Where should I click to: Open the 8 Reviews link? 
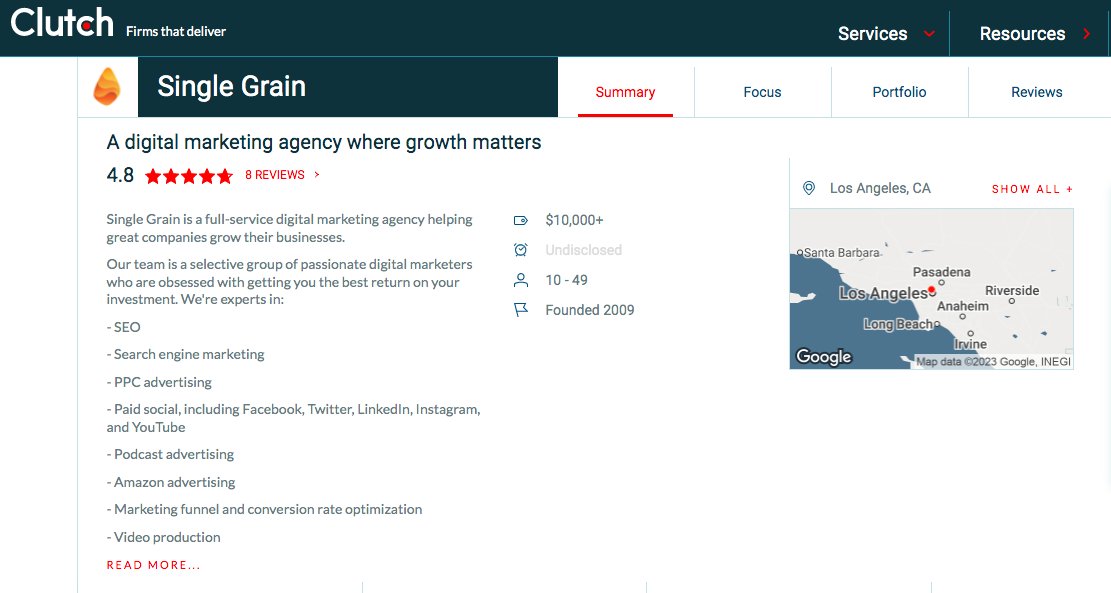point(276,175)
